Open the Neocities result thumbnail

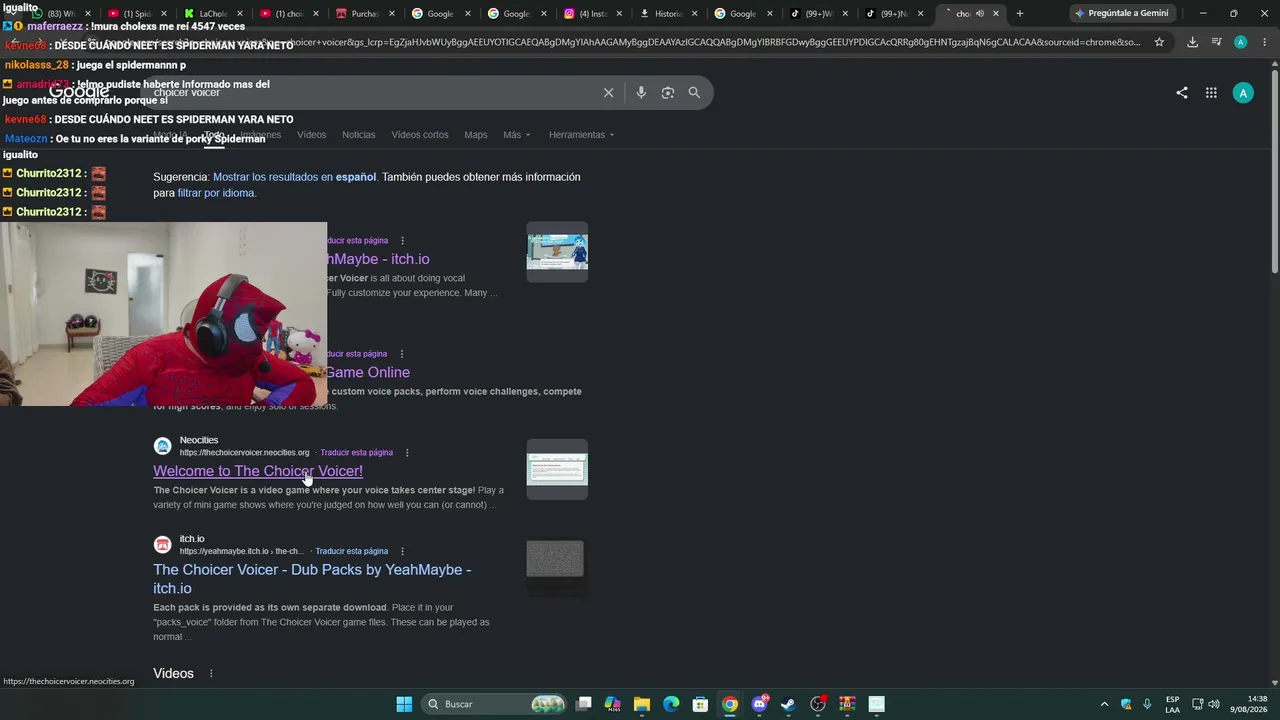pyautogui.click(x=557, y=469)
